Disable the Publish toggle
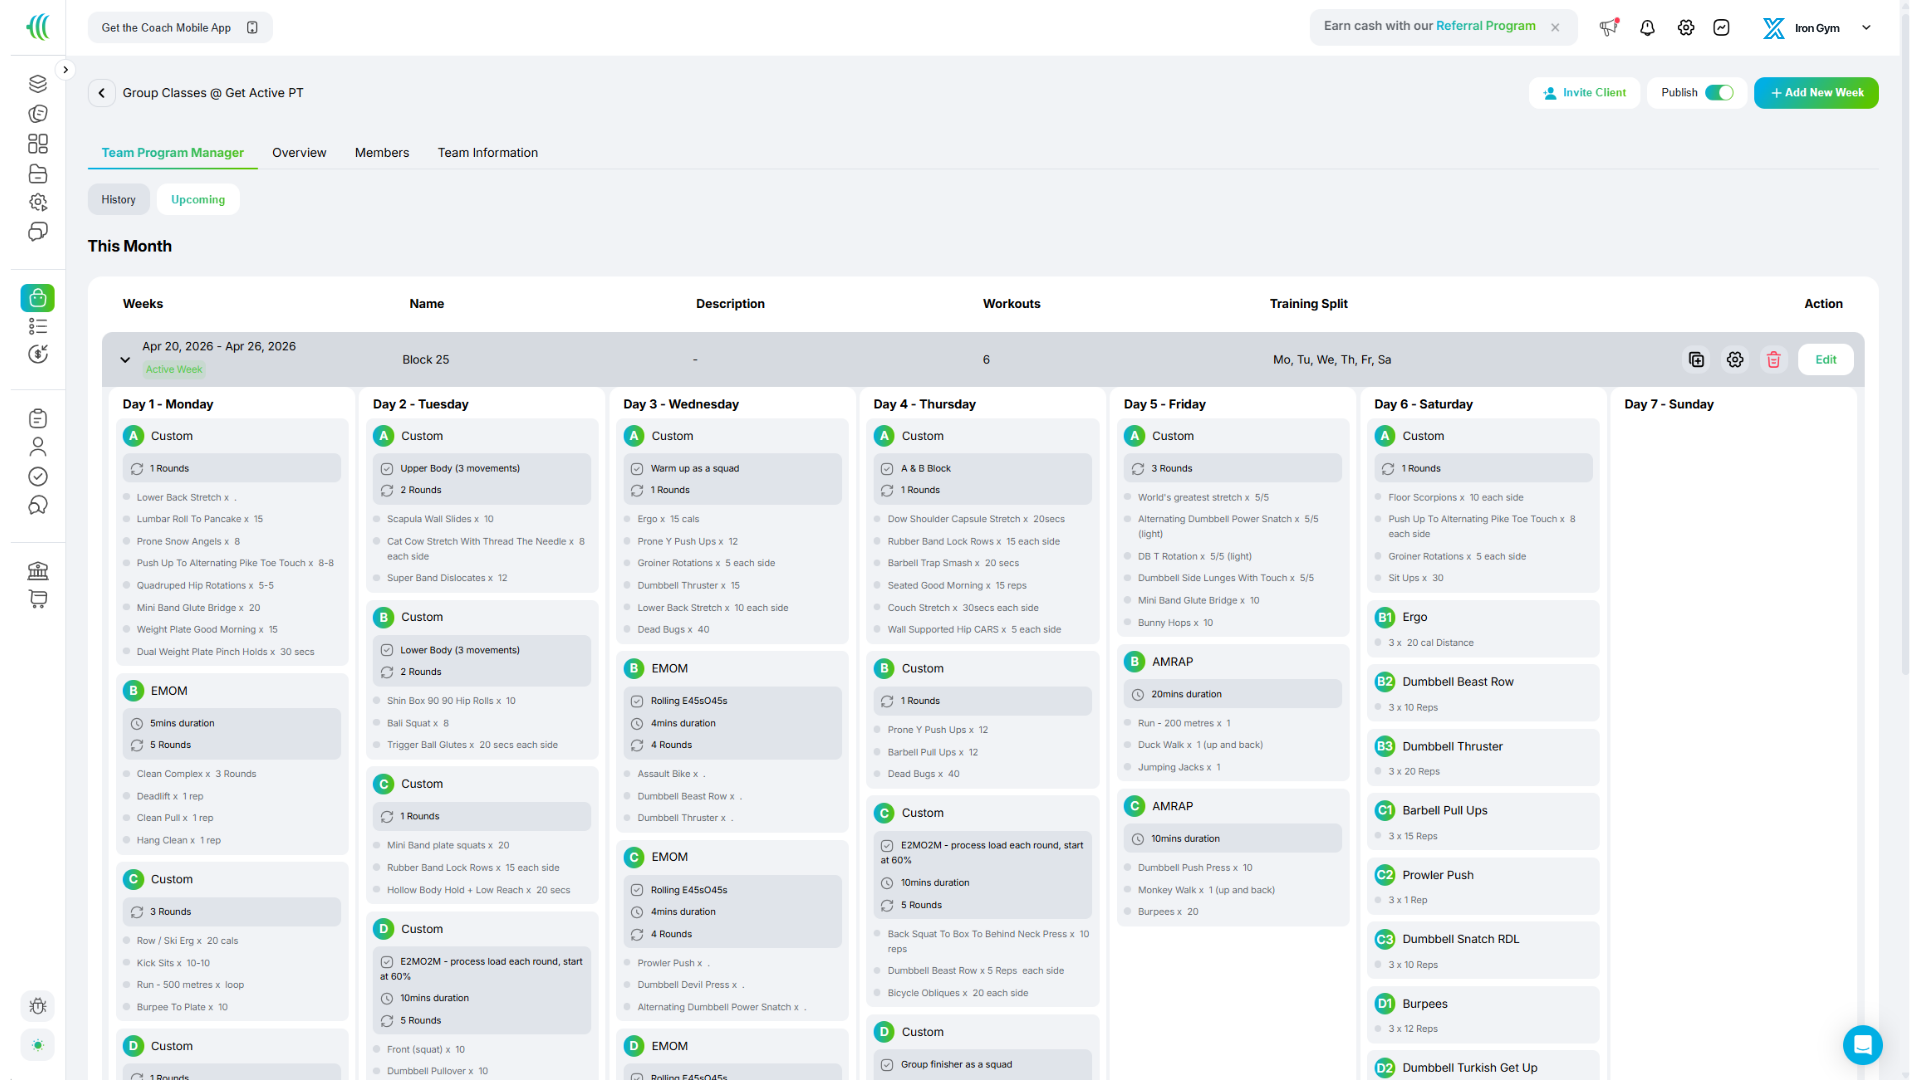The height and width of the screenshot is (1080, 1920). pyautogui.click(x=1718, y=92)
